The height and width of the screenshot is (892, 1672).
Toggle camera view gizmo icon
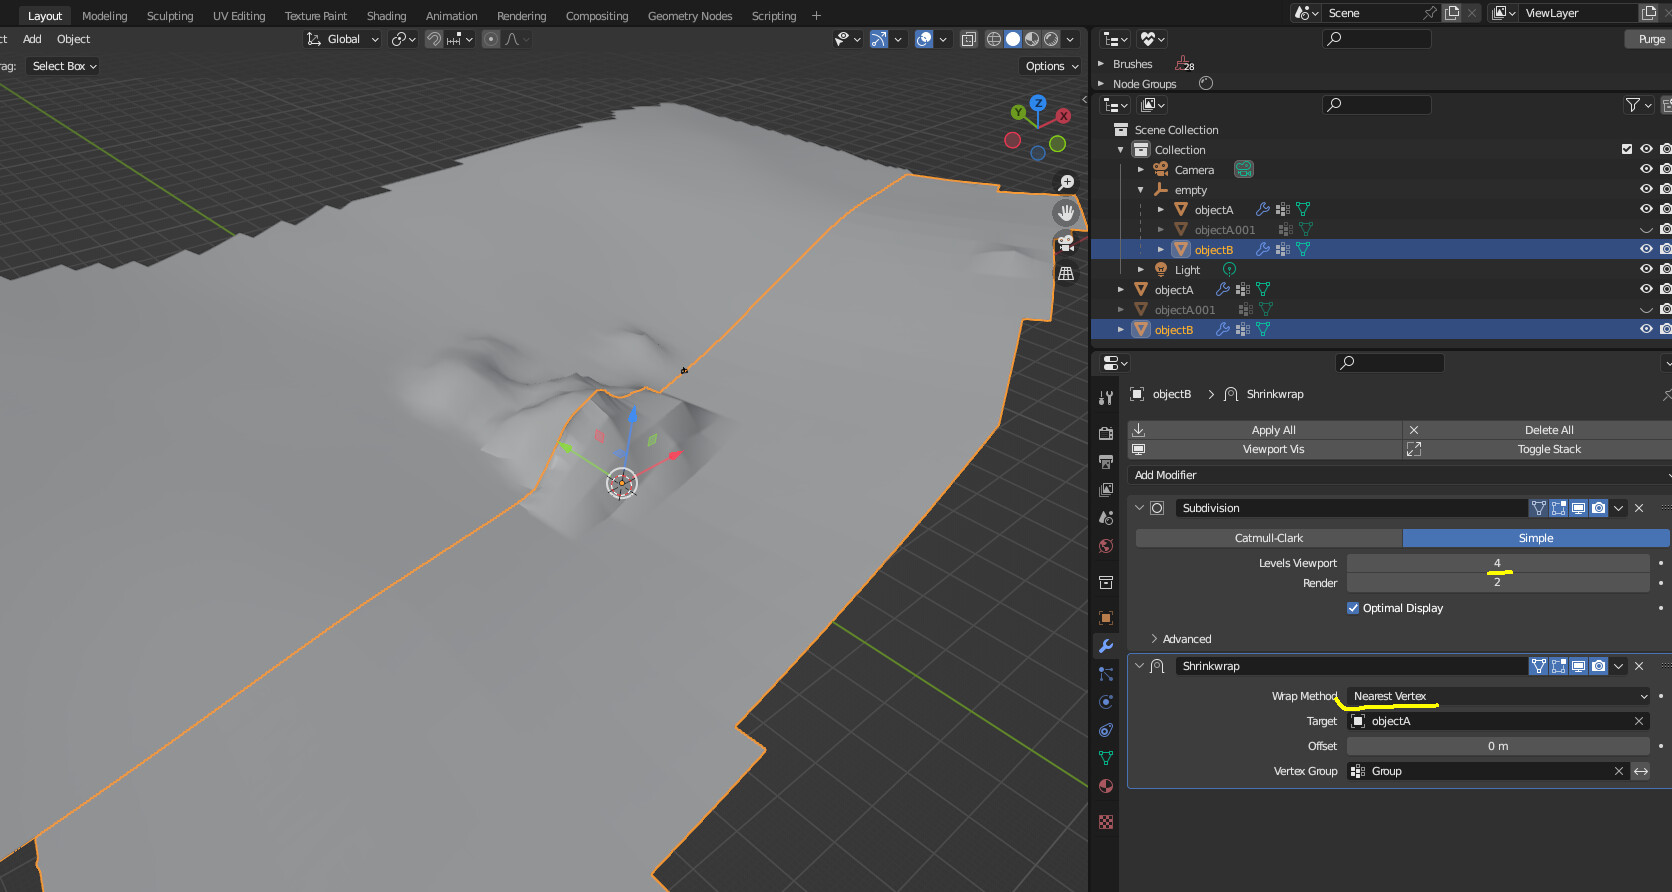click(1066, 243)
